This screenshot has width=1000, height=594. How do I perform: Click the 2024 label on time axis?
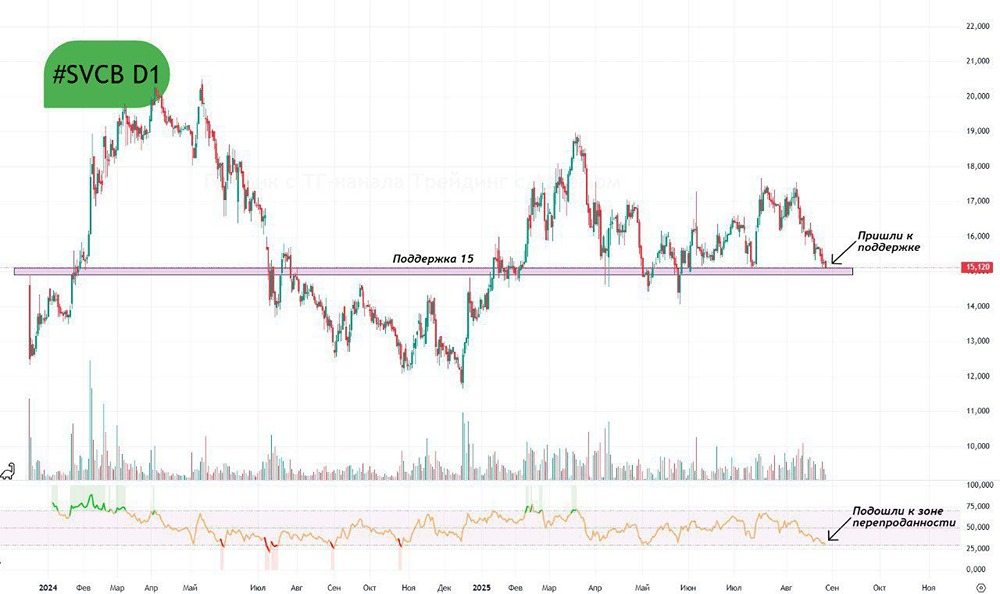pos(47,588)
